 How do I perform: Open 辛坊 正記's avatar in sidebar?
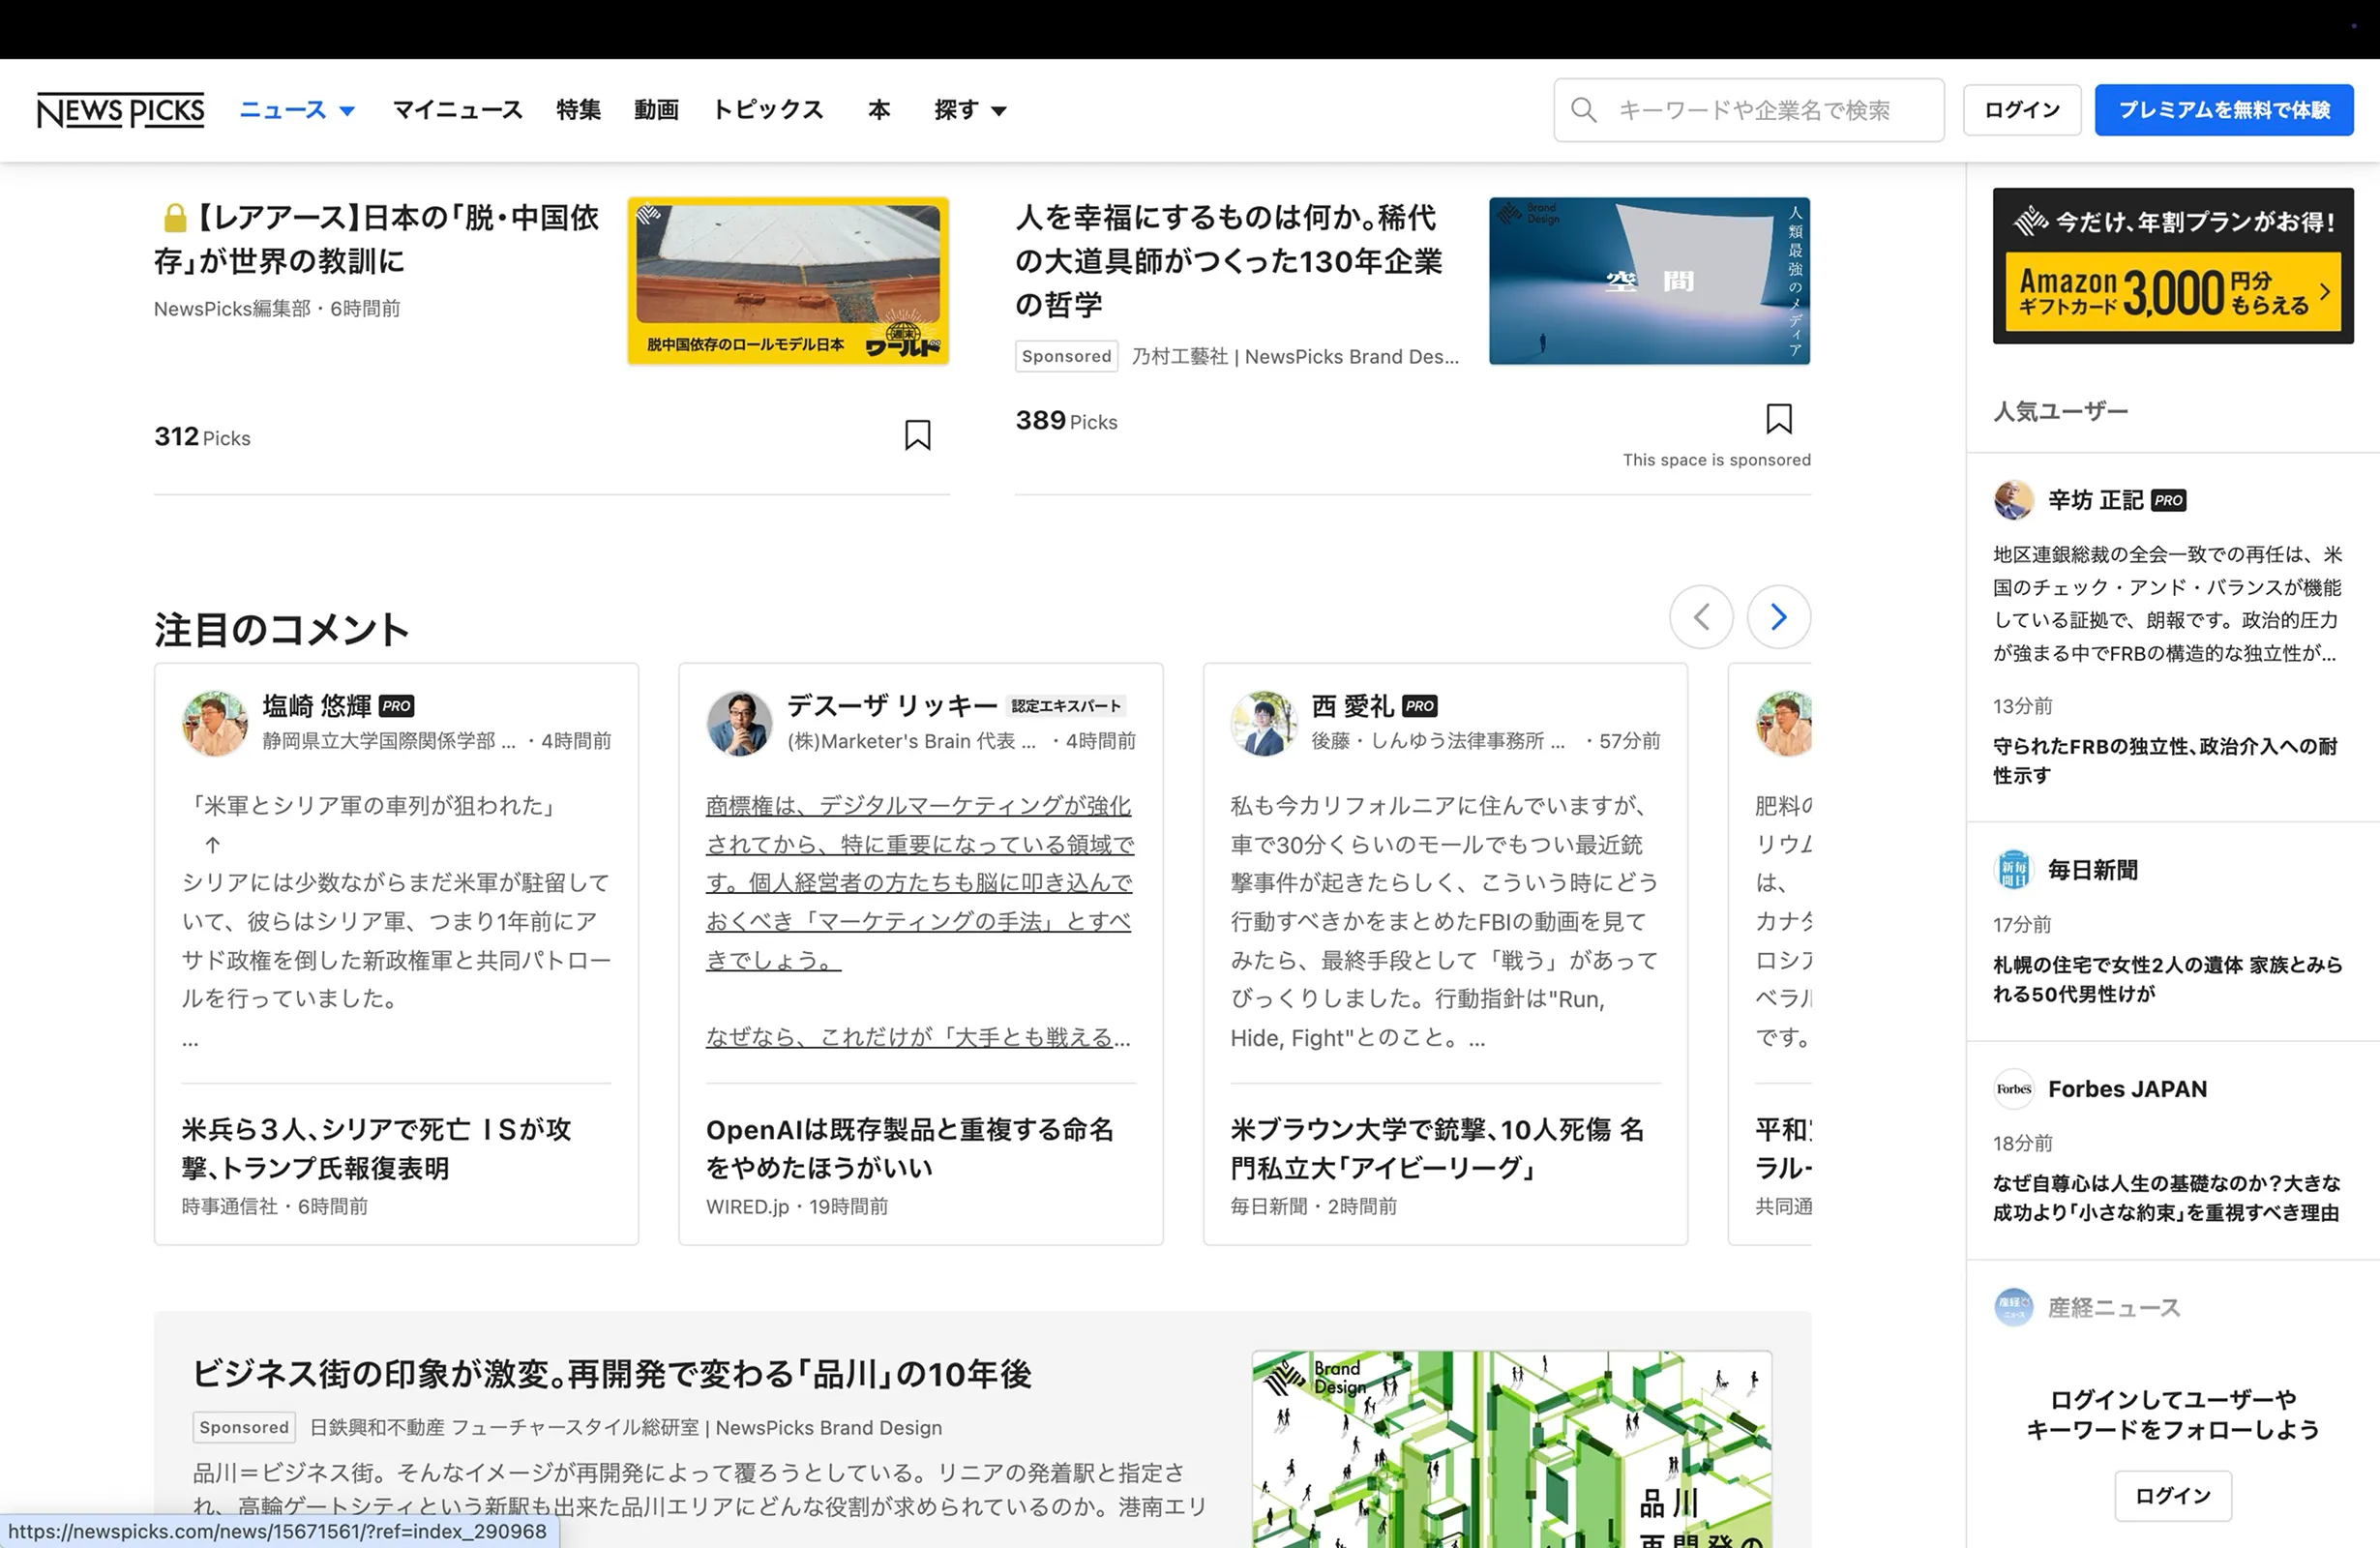coord(2013,500)
